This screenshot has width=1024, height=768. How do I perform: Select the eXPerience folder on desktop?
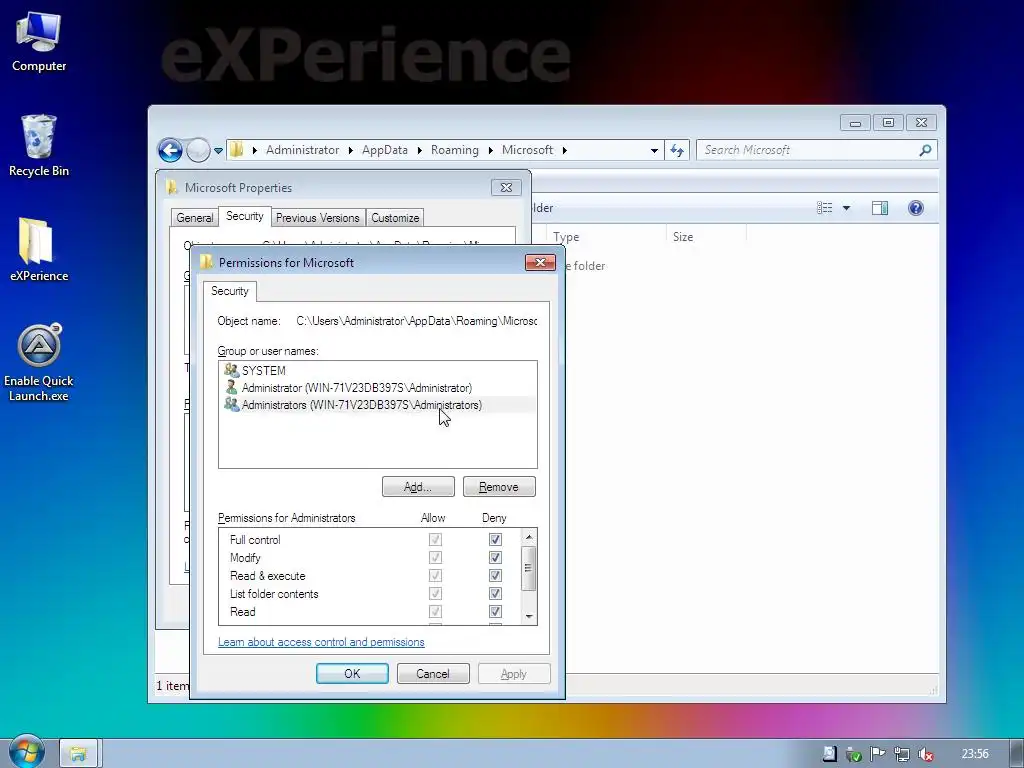pyautogui.click(x=39, y=249)
